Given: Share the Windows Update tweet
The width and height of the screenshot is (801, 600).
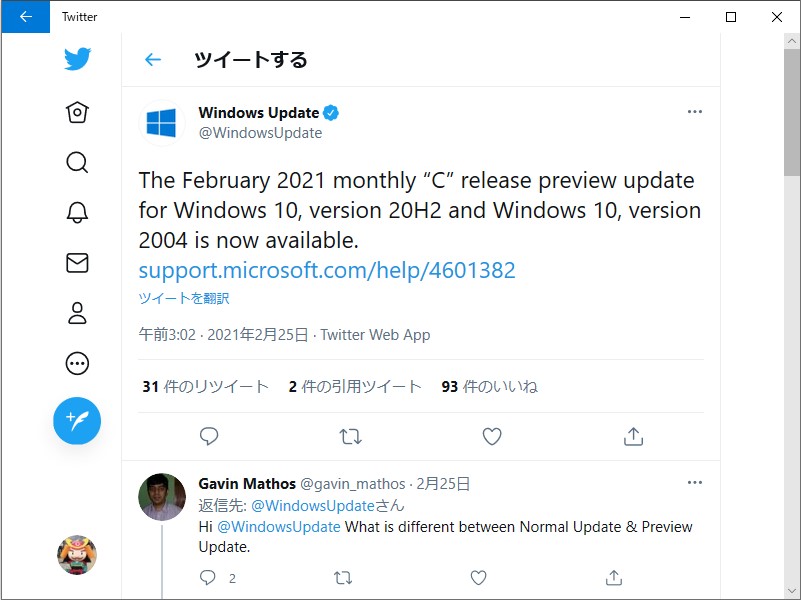Looking at the screenshot, I should point(631,436).
